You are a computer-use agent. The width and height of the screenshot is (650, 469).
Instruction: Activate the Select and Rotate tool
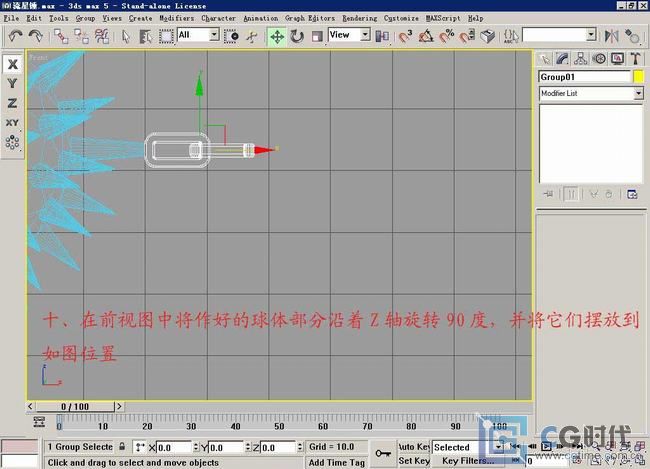297,36
